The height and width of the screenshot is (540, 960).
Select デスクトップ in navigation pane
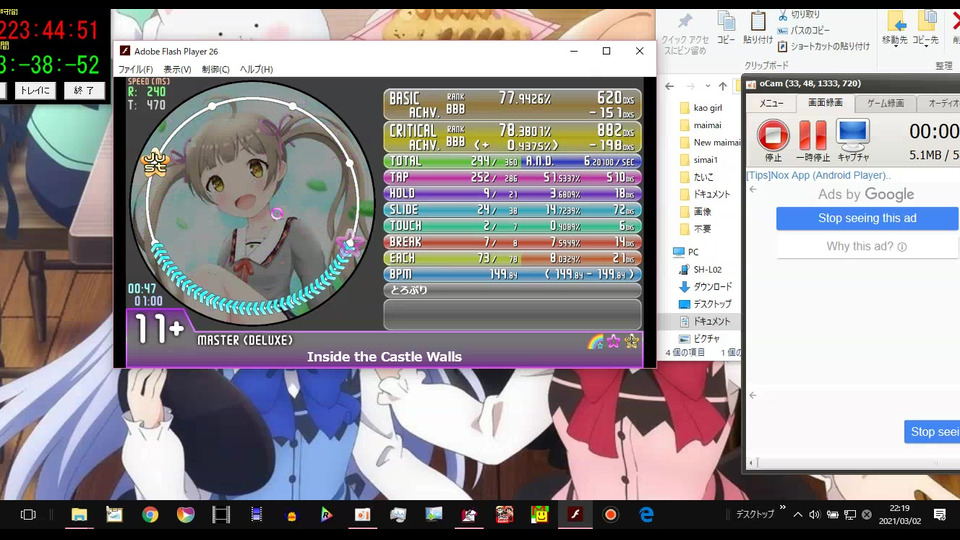(705, 304)
